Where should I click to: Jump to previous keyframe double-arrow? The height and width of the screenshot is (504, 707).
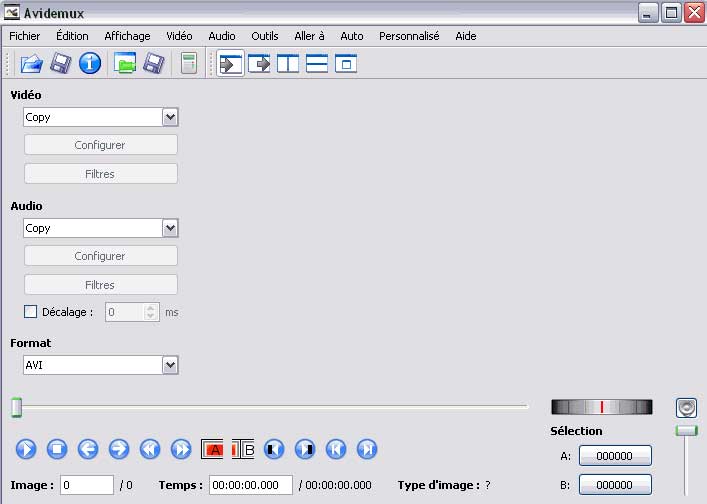click(x=150, y=449)
